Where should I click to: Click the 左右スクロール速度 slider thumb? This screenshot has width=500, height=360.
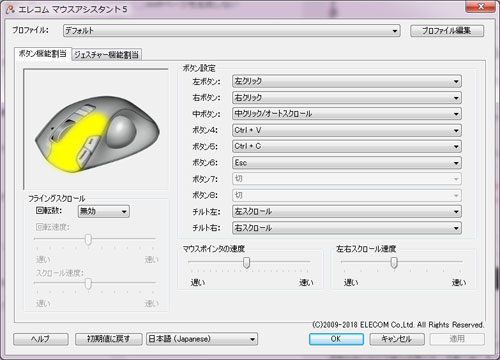coord(394,262)
